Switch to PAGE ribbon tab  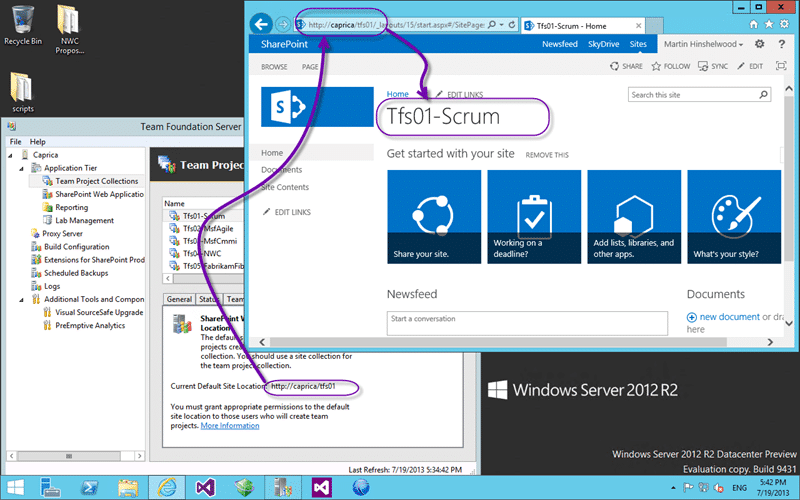[x=310, y=66]
